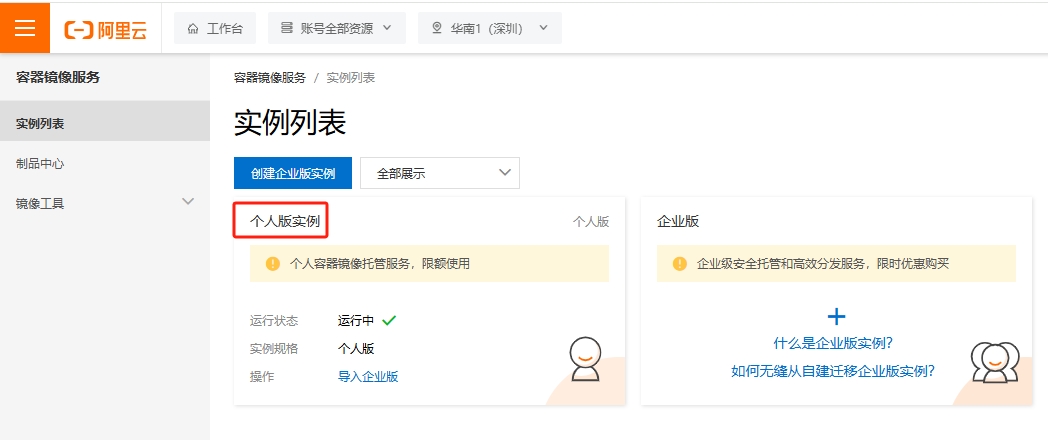The width and height of the screenshot is (1048, 440).
Task: Open the orange hamburger menu
Action: pyautogui.click(x=25, y=27)
